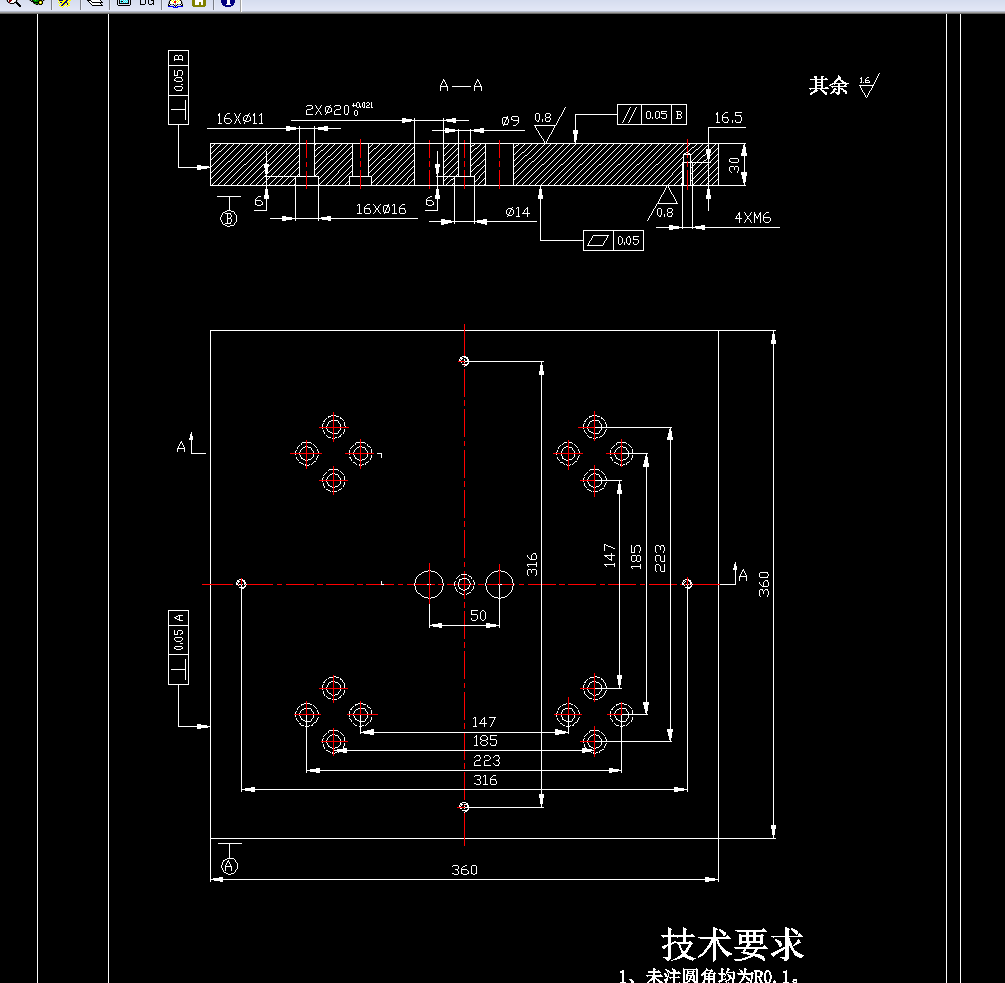Select the horizontal 147 dimension text
This screenshot has height=983, width=1005.
[484, 722]
